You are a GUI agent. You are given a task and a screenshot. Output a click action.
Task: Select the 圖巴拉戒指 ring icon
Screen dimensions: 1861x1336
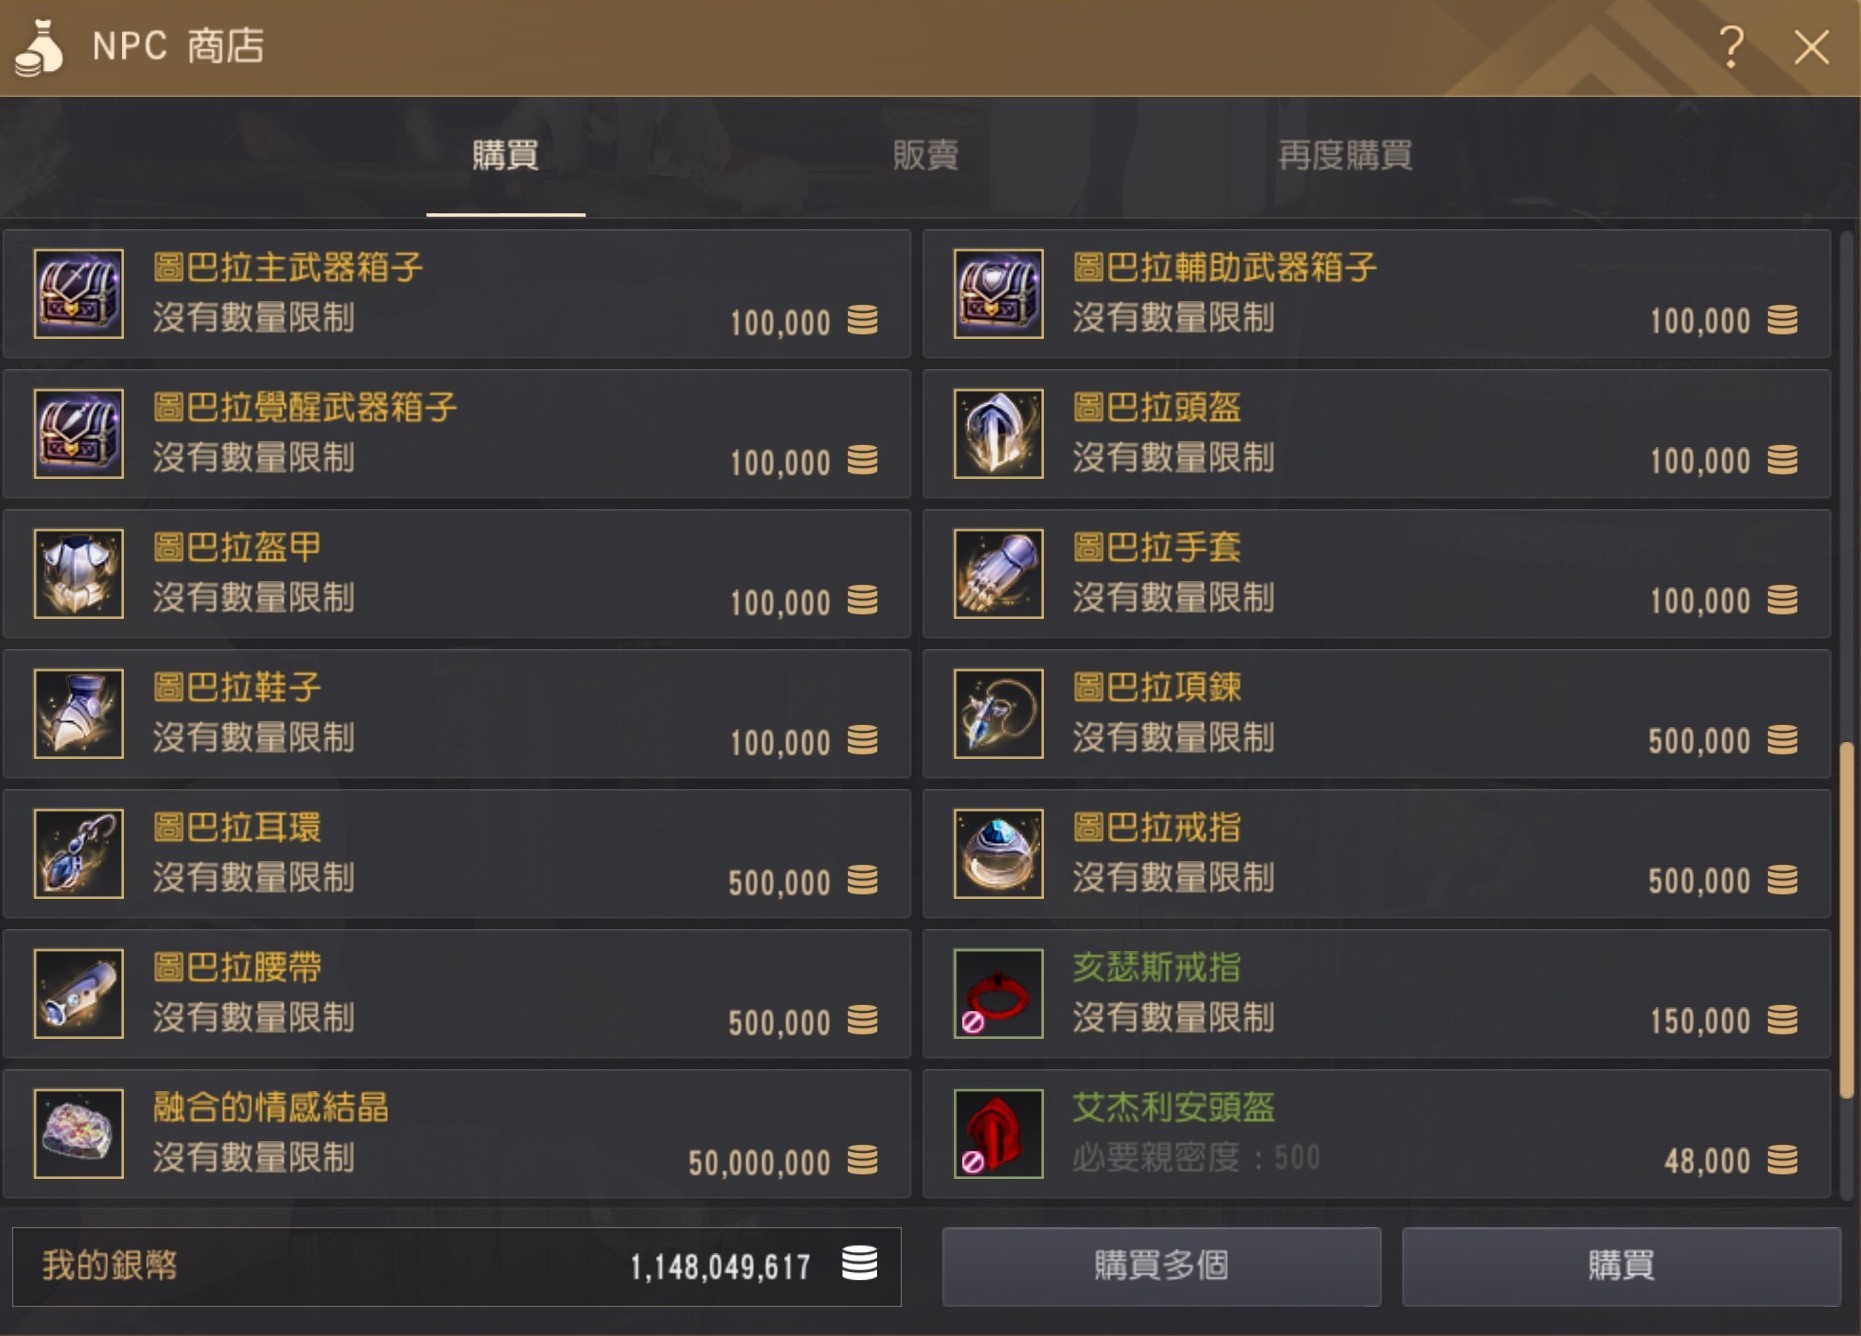999,854
